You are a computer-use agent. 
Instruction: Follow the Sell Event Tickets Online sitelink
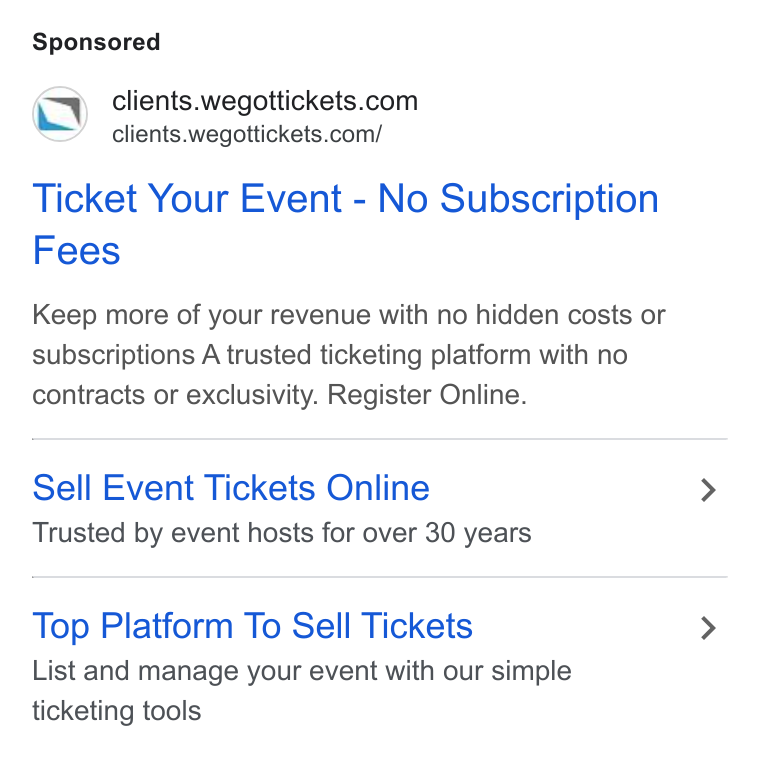click(231, 488)
